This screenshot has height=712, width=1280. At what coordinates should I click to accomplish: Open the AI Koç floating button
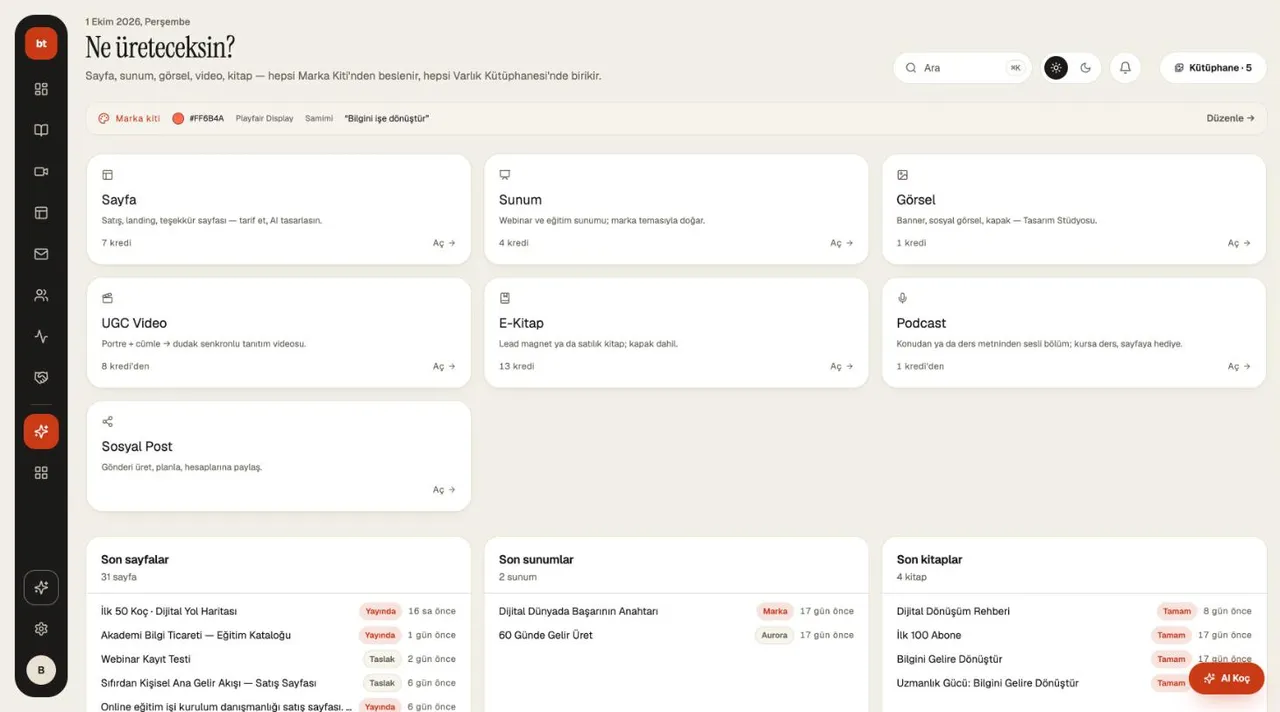click(x=1227, y=678)
